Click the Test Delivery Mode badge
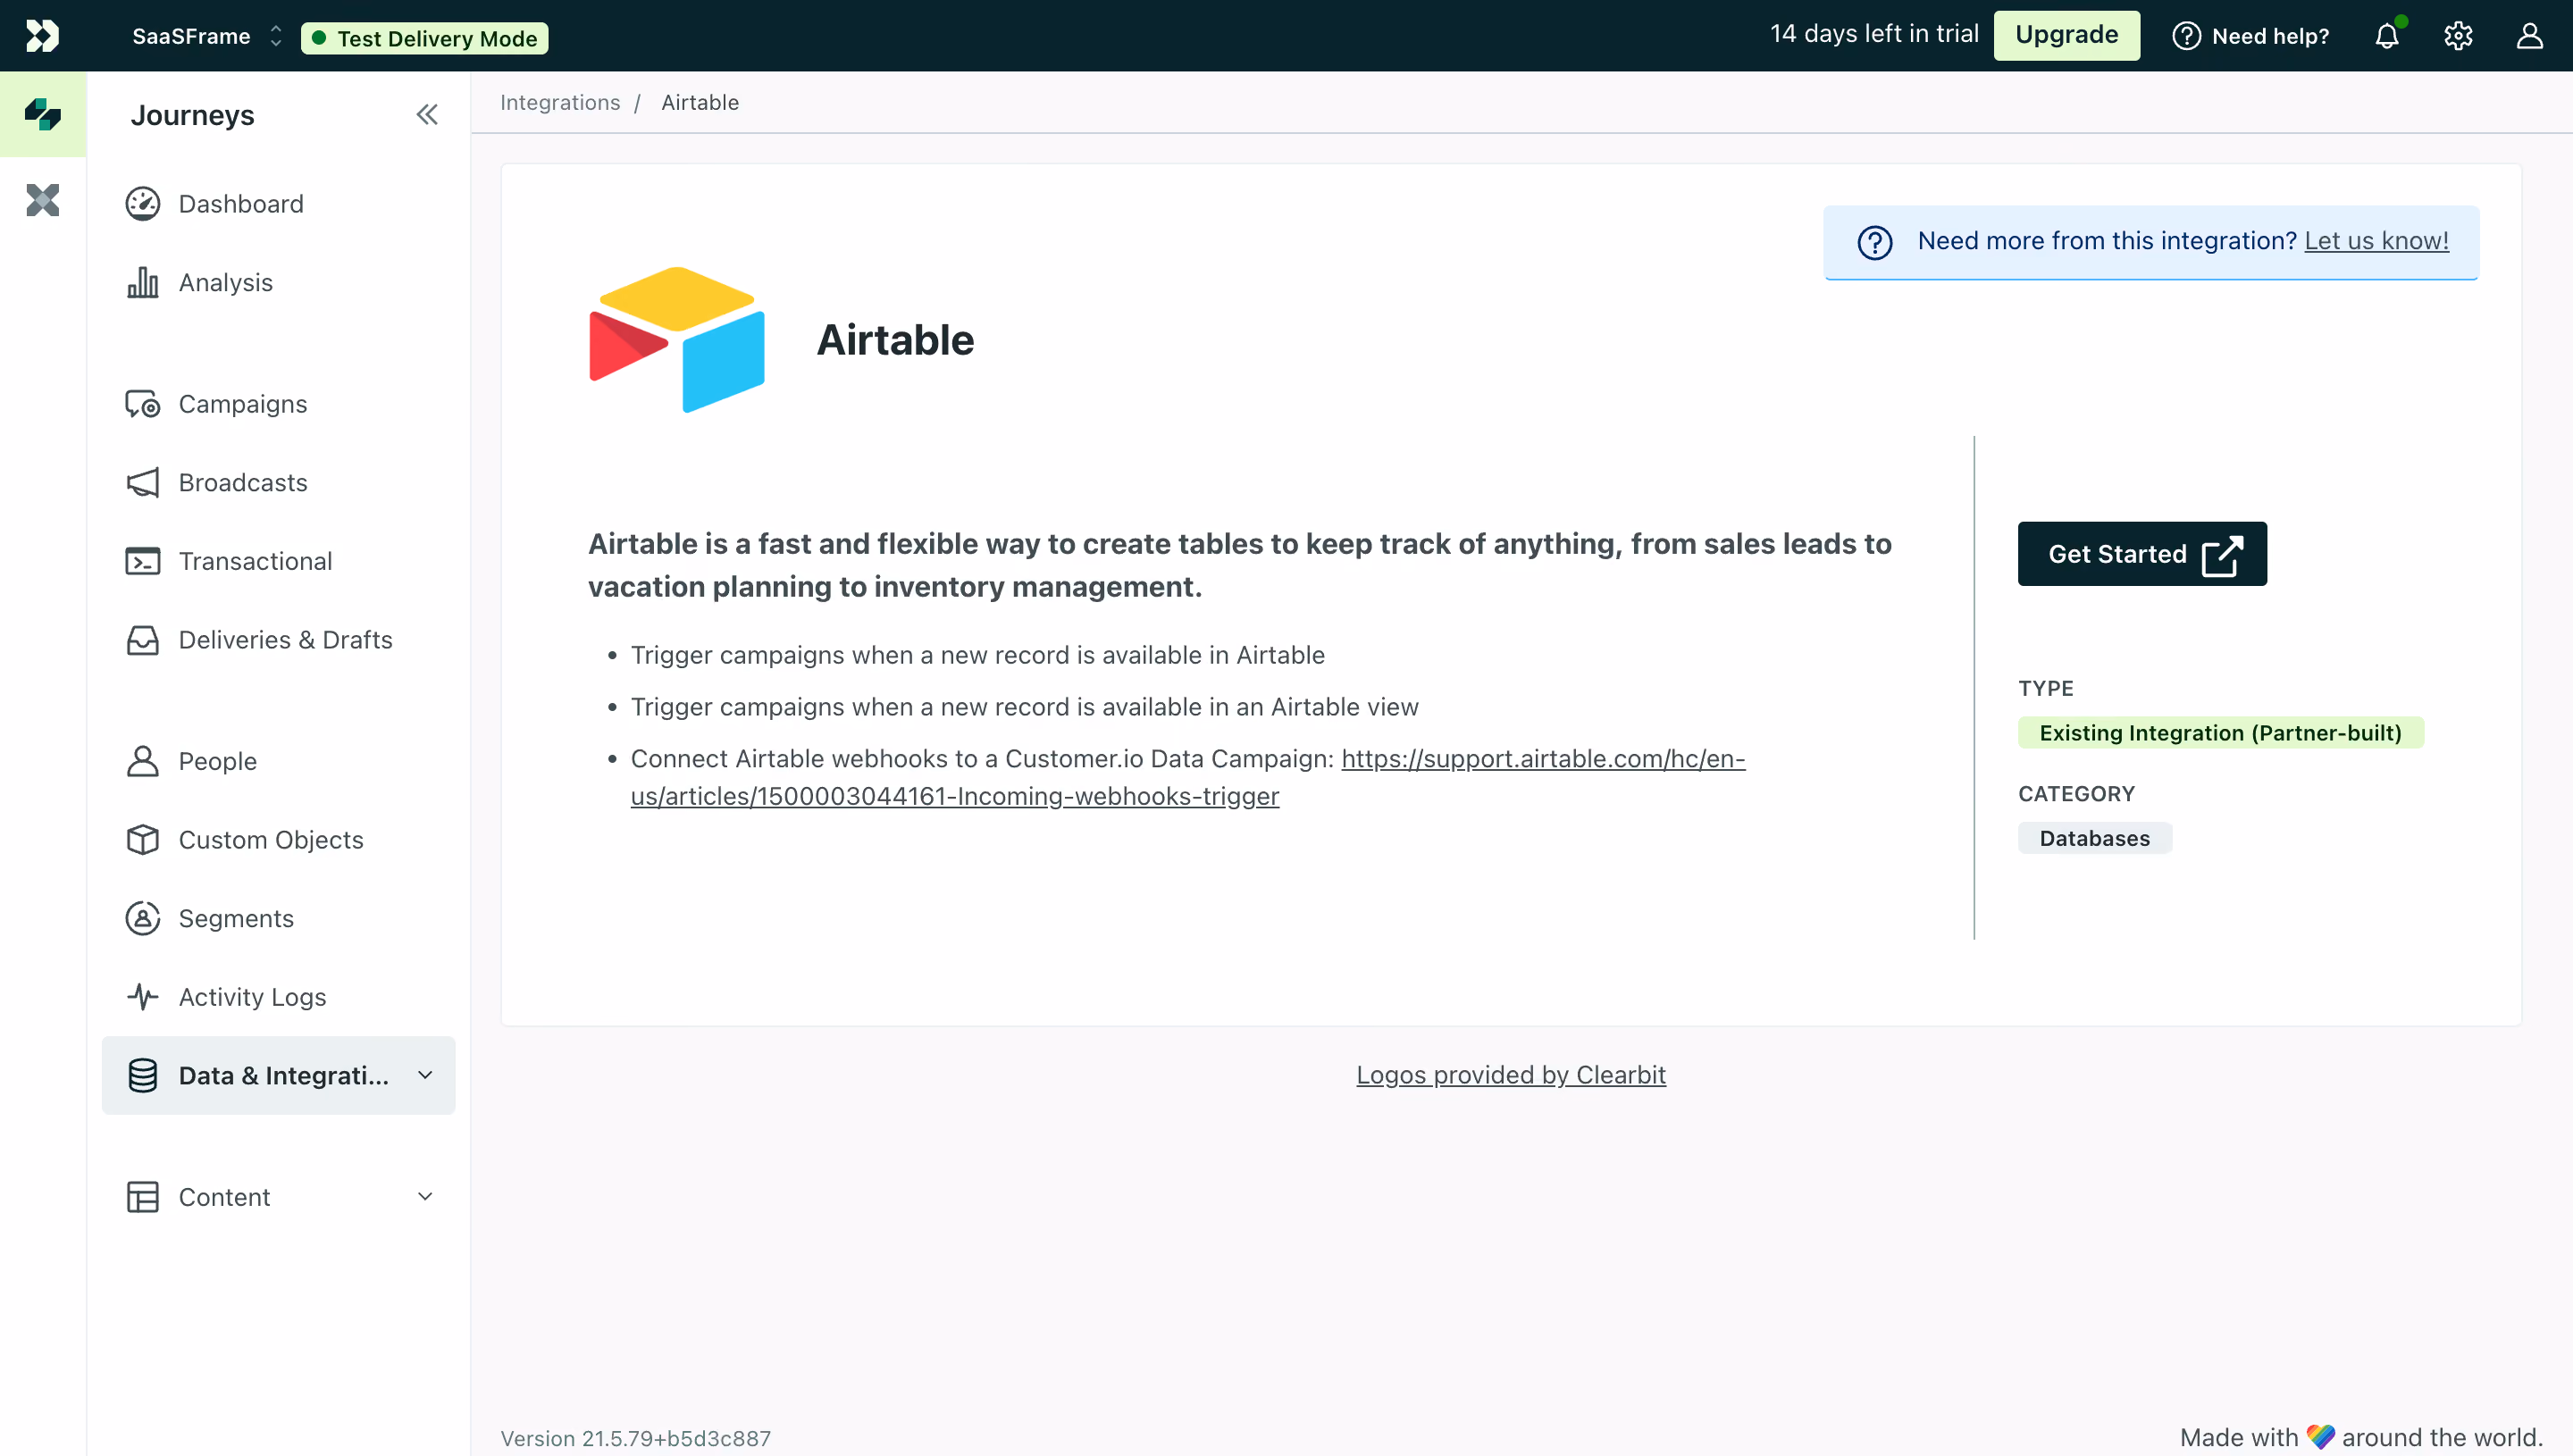 tap(424, 38)
